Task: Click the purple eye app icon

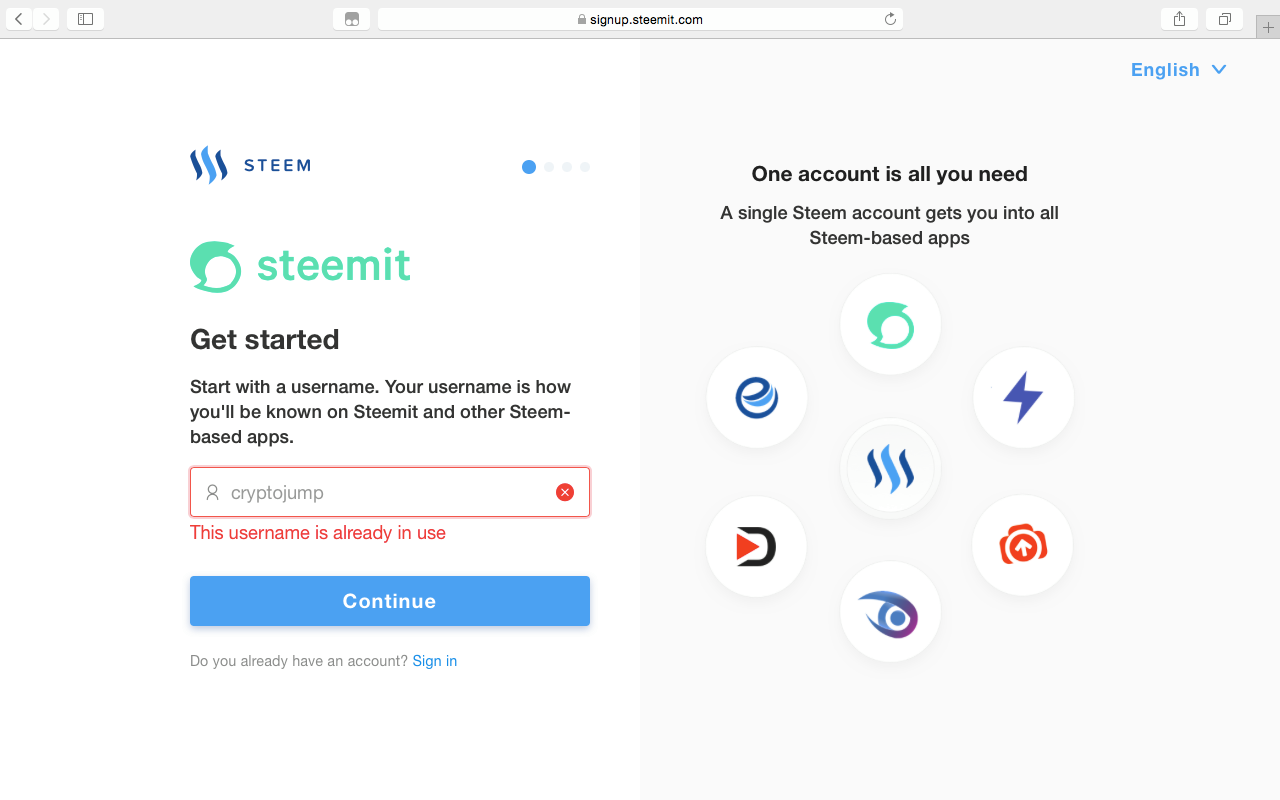Action: point(890,612)
